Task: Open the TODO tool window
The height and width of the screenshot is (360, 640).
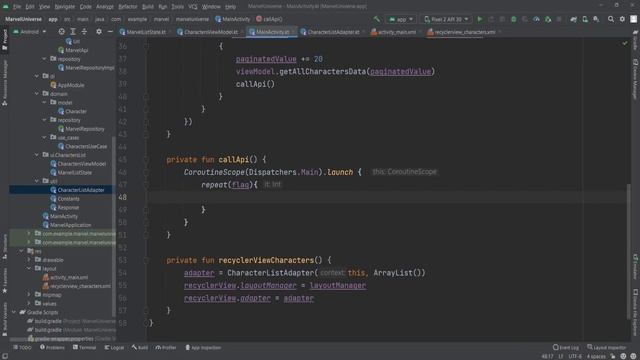Action: coord(22,348)
